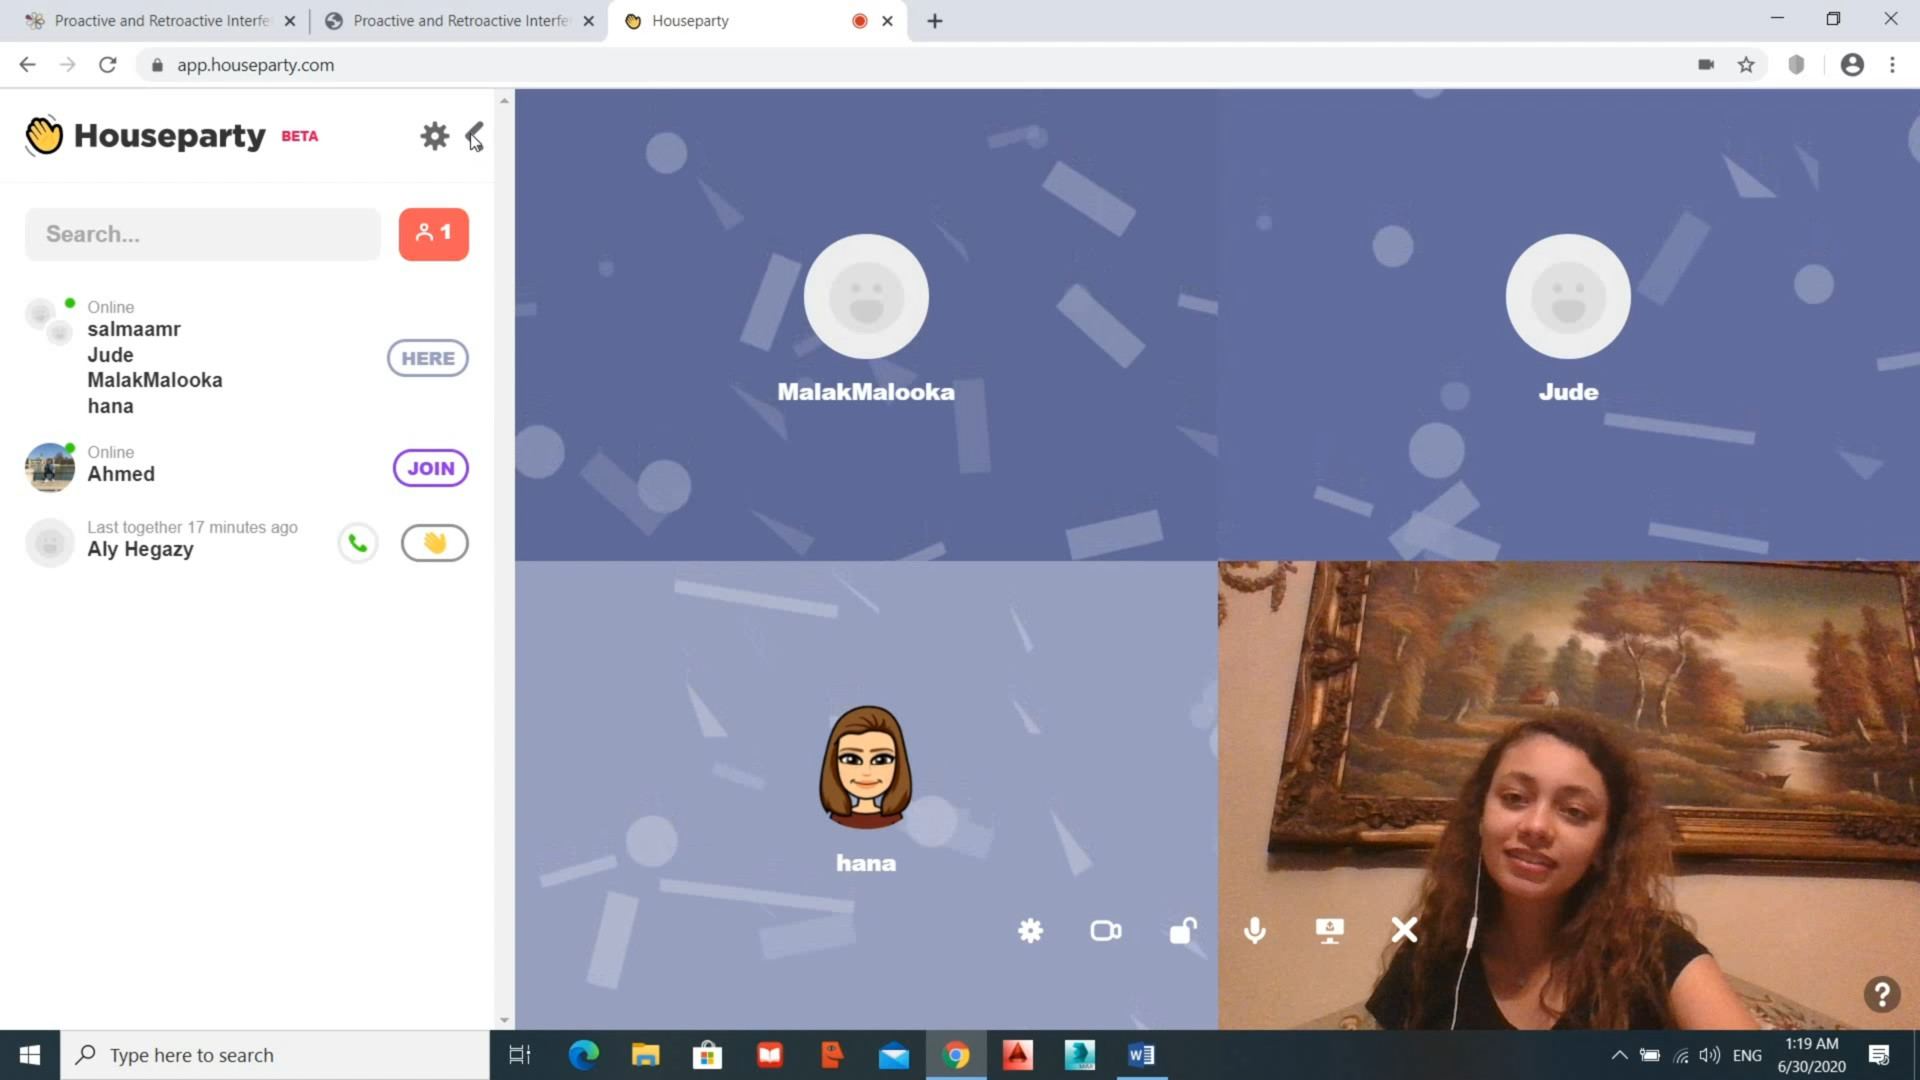
Task: Wave at Aly Hegazy
Action: click(x=434, y=543)
